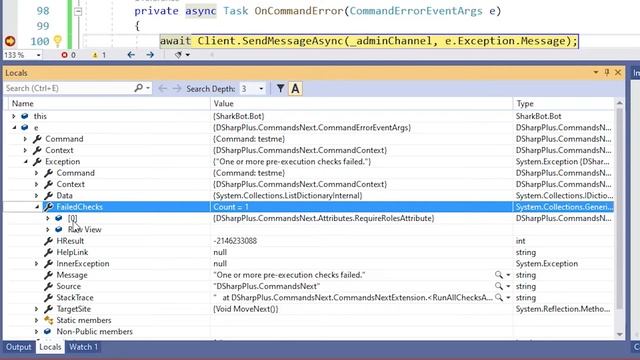This screenshot has height=360, width=640.
Task: Open visualizer dropdown arrow on Message row
Action: (x=508, y=275)
